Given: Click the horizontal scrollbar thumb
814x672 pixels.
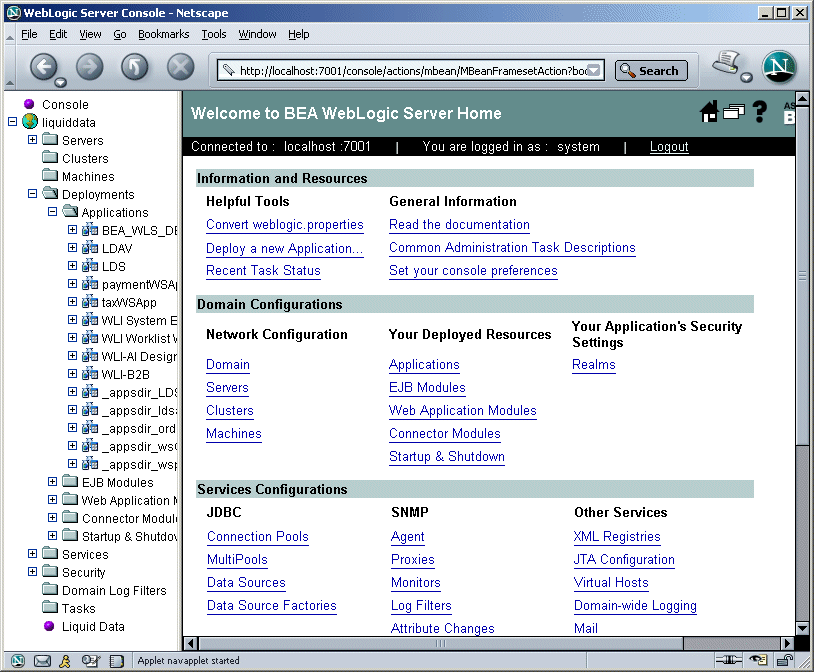Looking at the screenshot, I should pos(440,643).
